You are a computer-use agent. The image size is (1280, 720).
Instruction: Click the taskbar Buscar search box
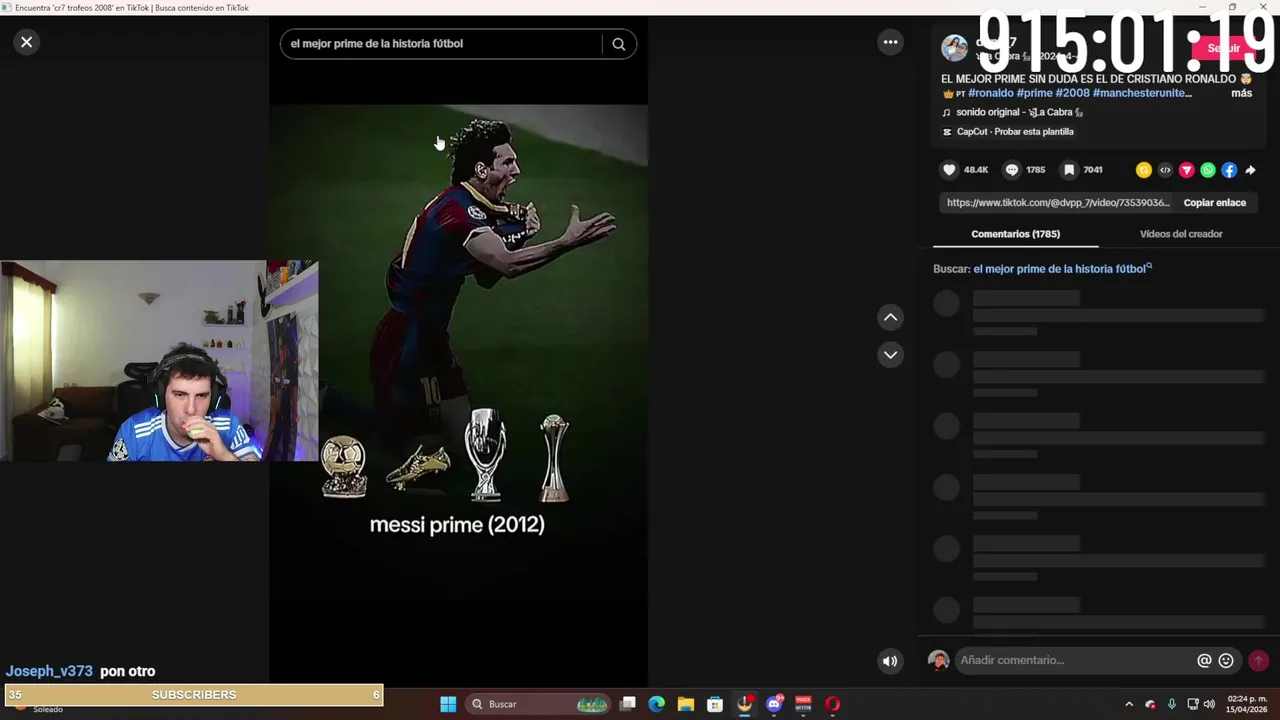[538, 704]
